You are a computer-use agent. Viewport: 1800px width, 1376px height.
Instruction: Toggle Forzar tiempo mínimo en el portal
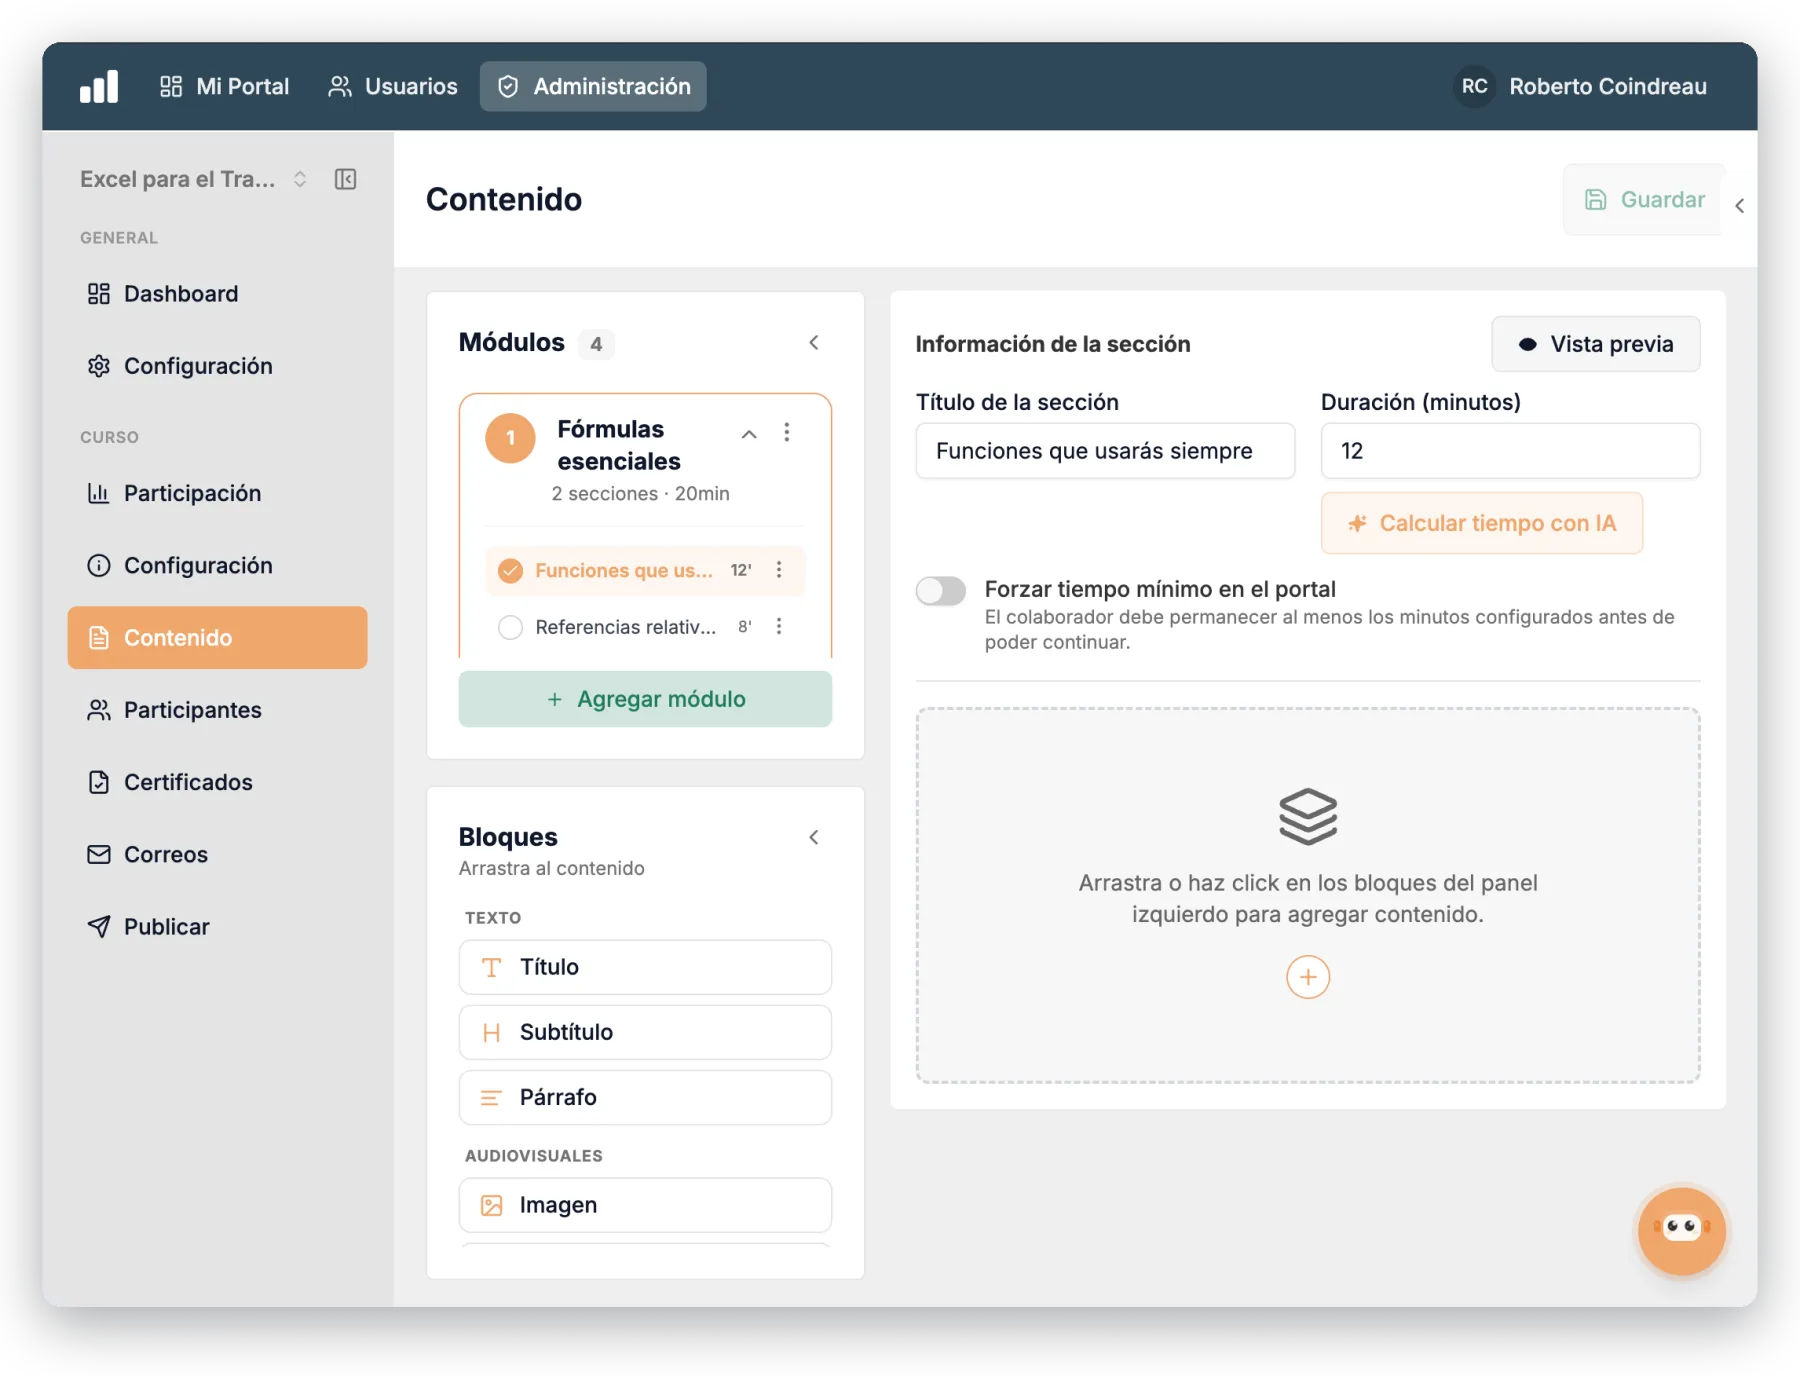click(941, 591)
